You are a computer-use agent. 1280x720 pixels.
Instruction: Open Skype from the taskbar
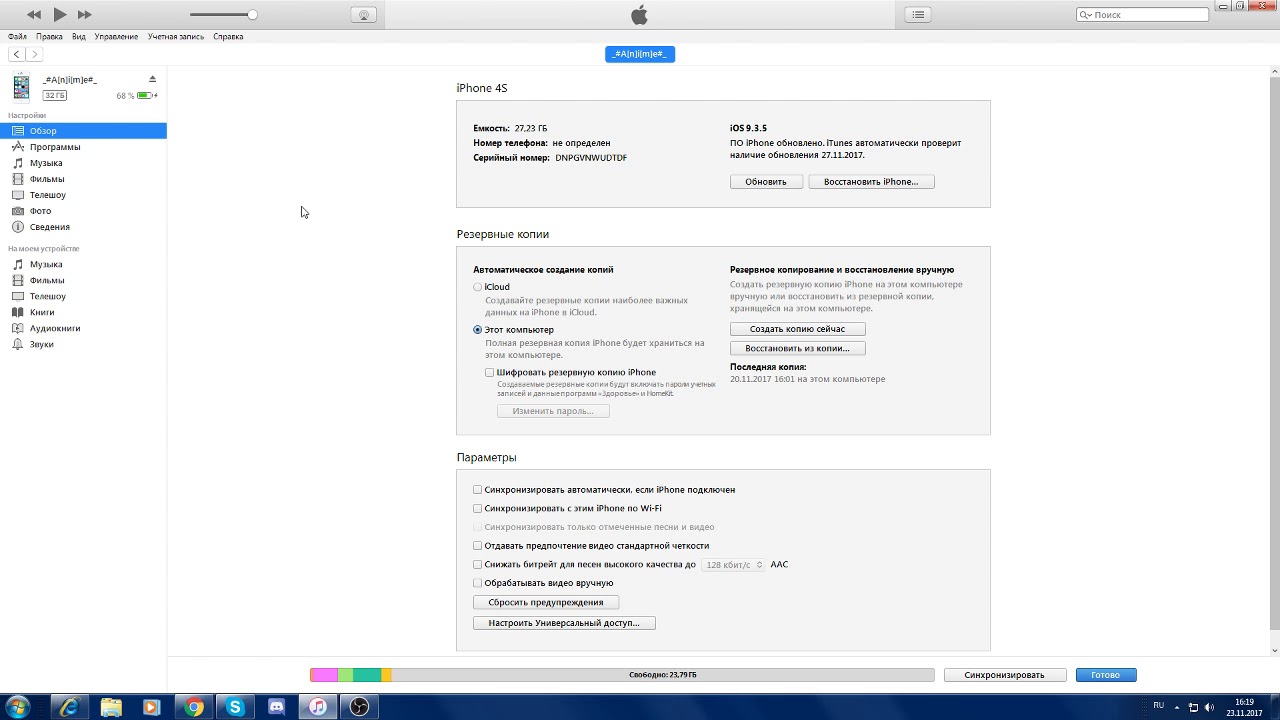pos(235,707)
